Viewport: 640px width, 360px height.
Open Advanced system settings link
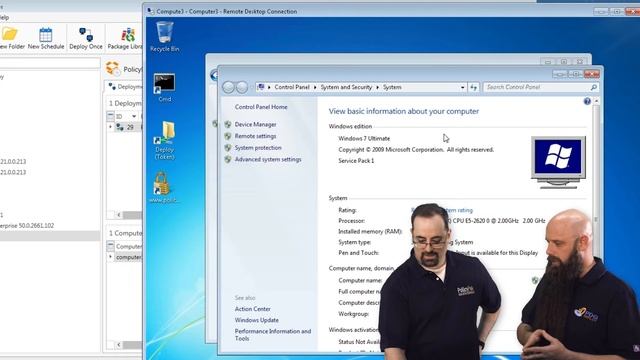pyautogui.click(x=268, y=160)
